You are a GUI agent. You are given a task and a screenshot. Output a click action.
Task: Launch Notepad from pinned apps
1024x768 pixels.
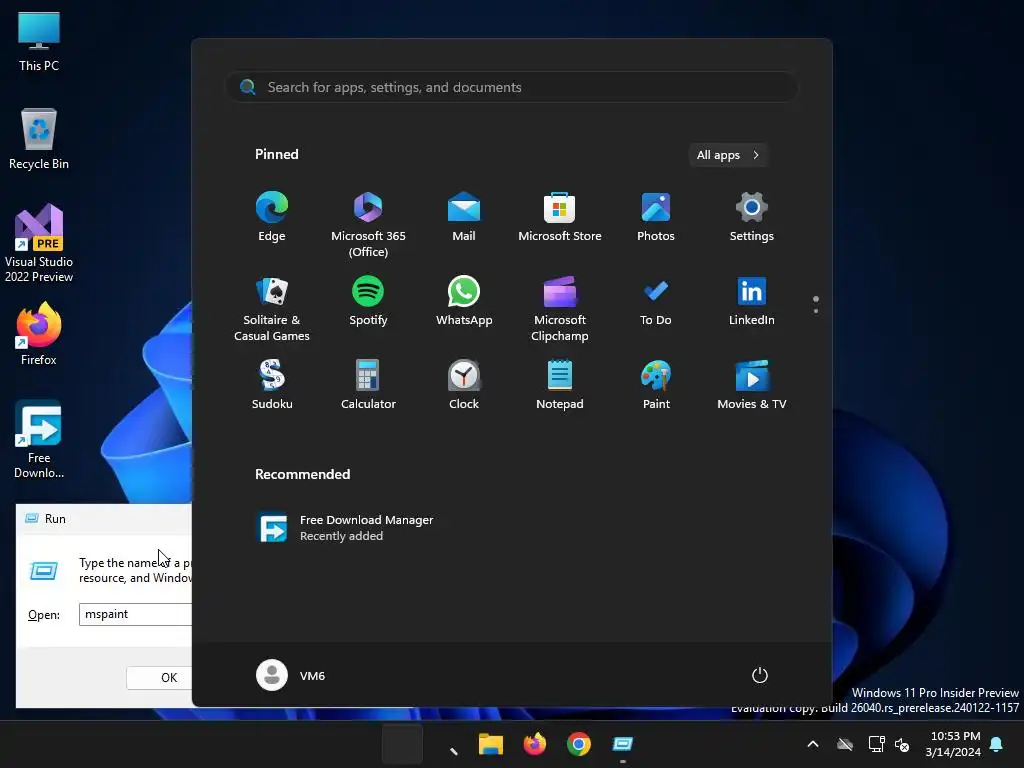point(560,385)
